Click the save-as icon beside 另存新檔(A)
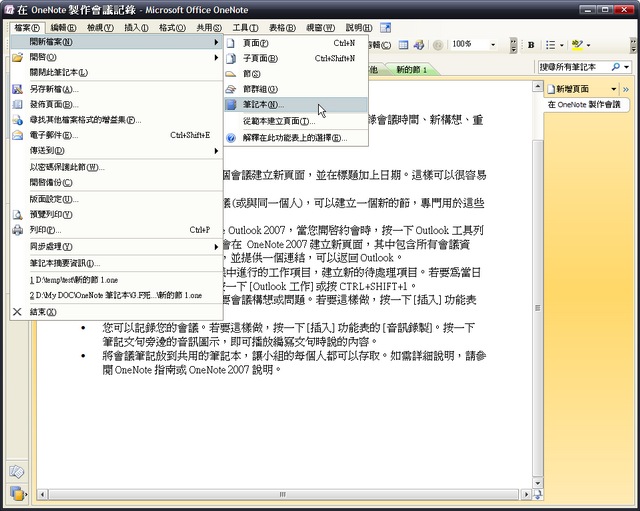Viewport: 640px width, 511px height. 17,89
